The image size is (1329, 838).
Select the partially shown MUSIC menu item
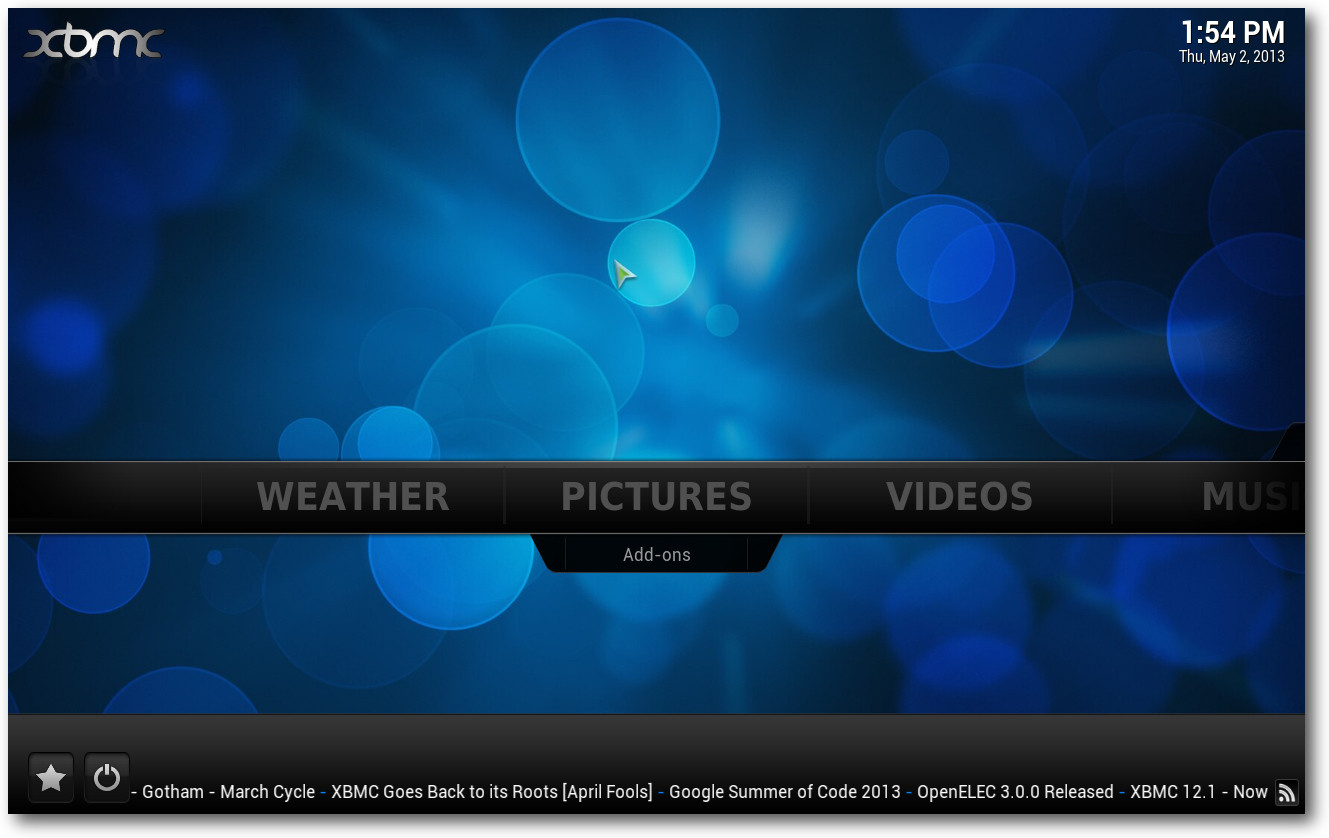pyautogui.click(x=1253, y=497)
